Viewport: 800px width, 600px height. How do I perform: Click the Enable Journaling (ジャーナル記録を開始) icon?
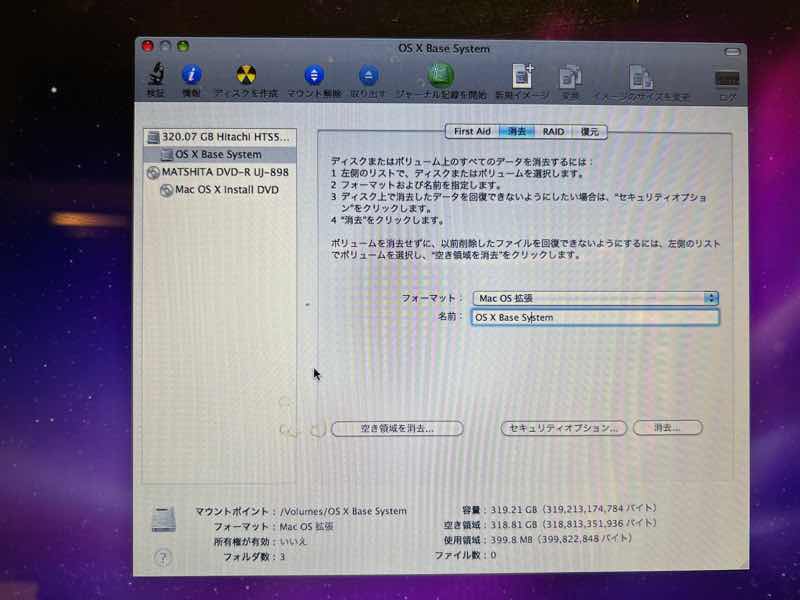440,76
